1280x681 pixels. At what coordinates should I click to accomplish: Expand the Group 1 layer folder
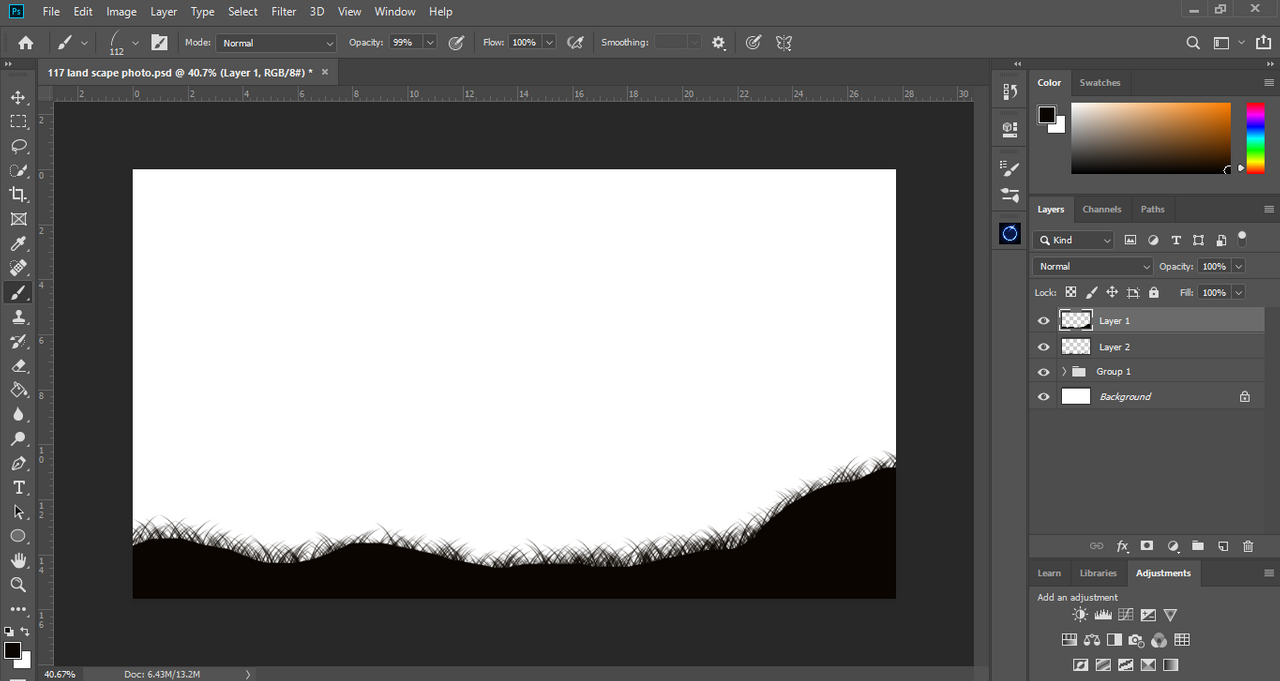tap(1064, 372)
